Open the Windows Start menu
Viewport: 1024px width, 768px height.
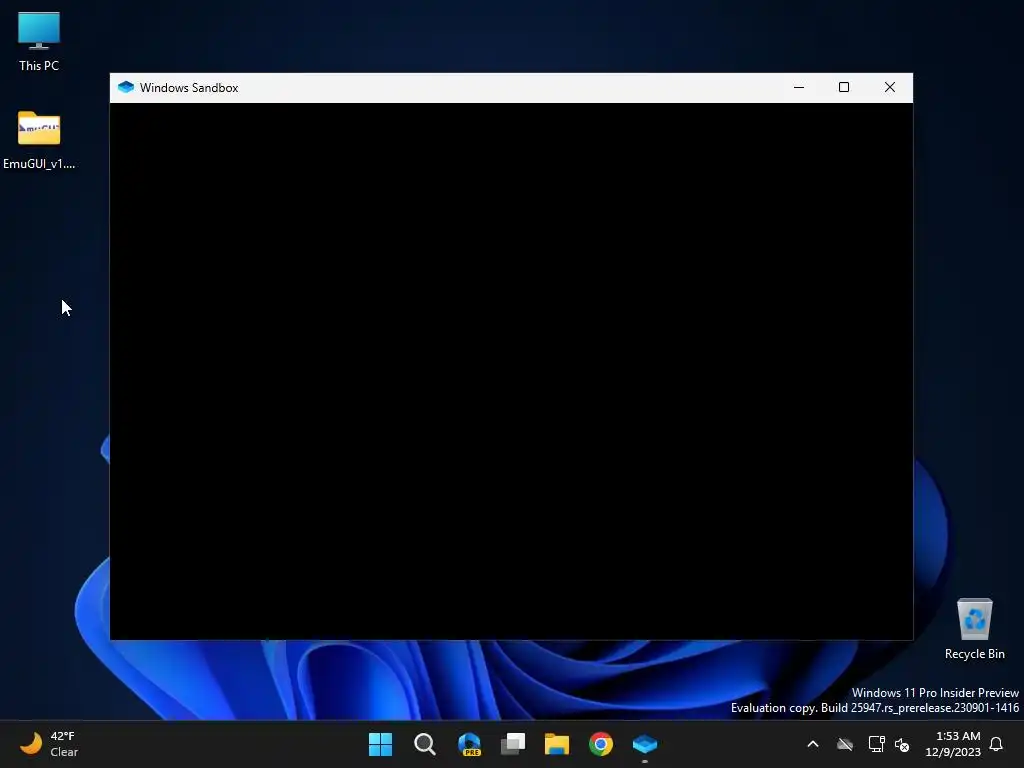(x=380, y=744)
